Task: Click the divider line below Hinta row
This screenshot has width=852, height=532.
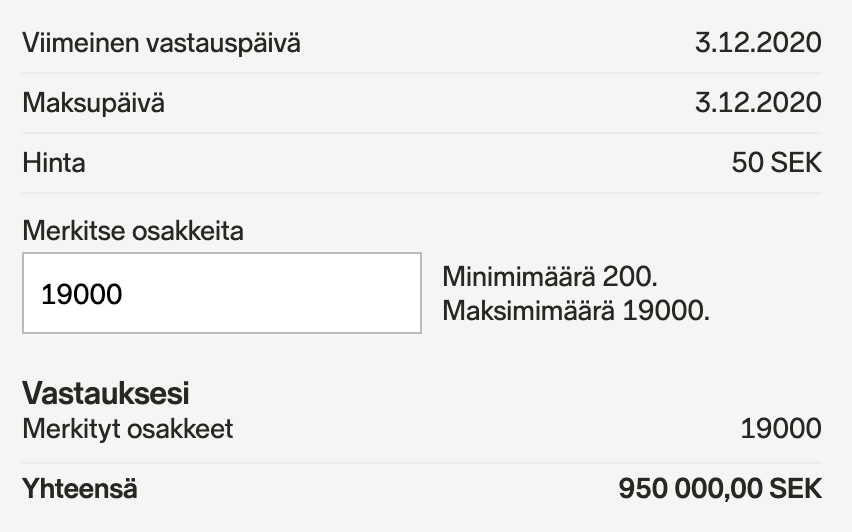Action: click(421, 193)
